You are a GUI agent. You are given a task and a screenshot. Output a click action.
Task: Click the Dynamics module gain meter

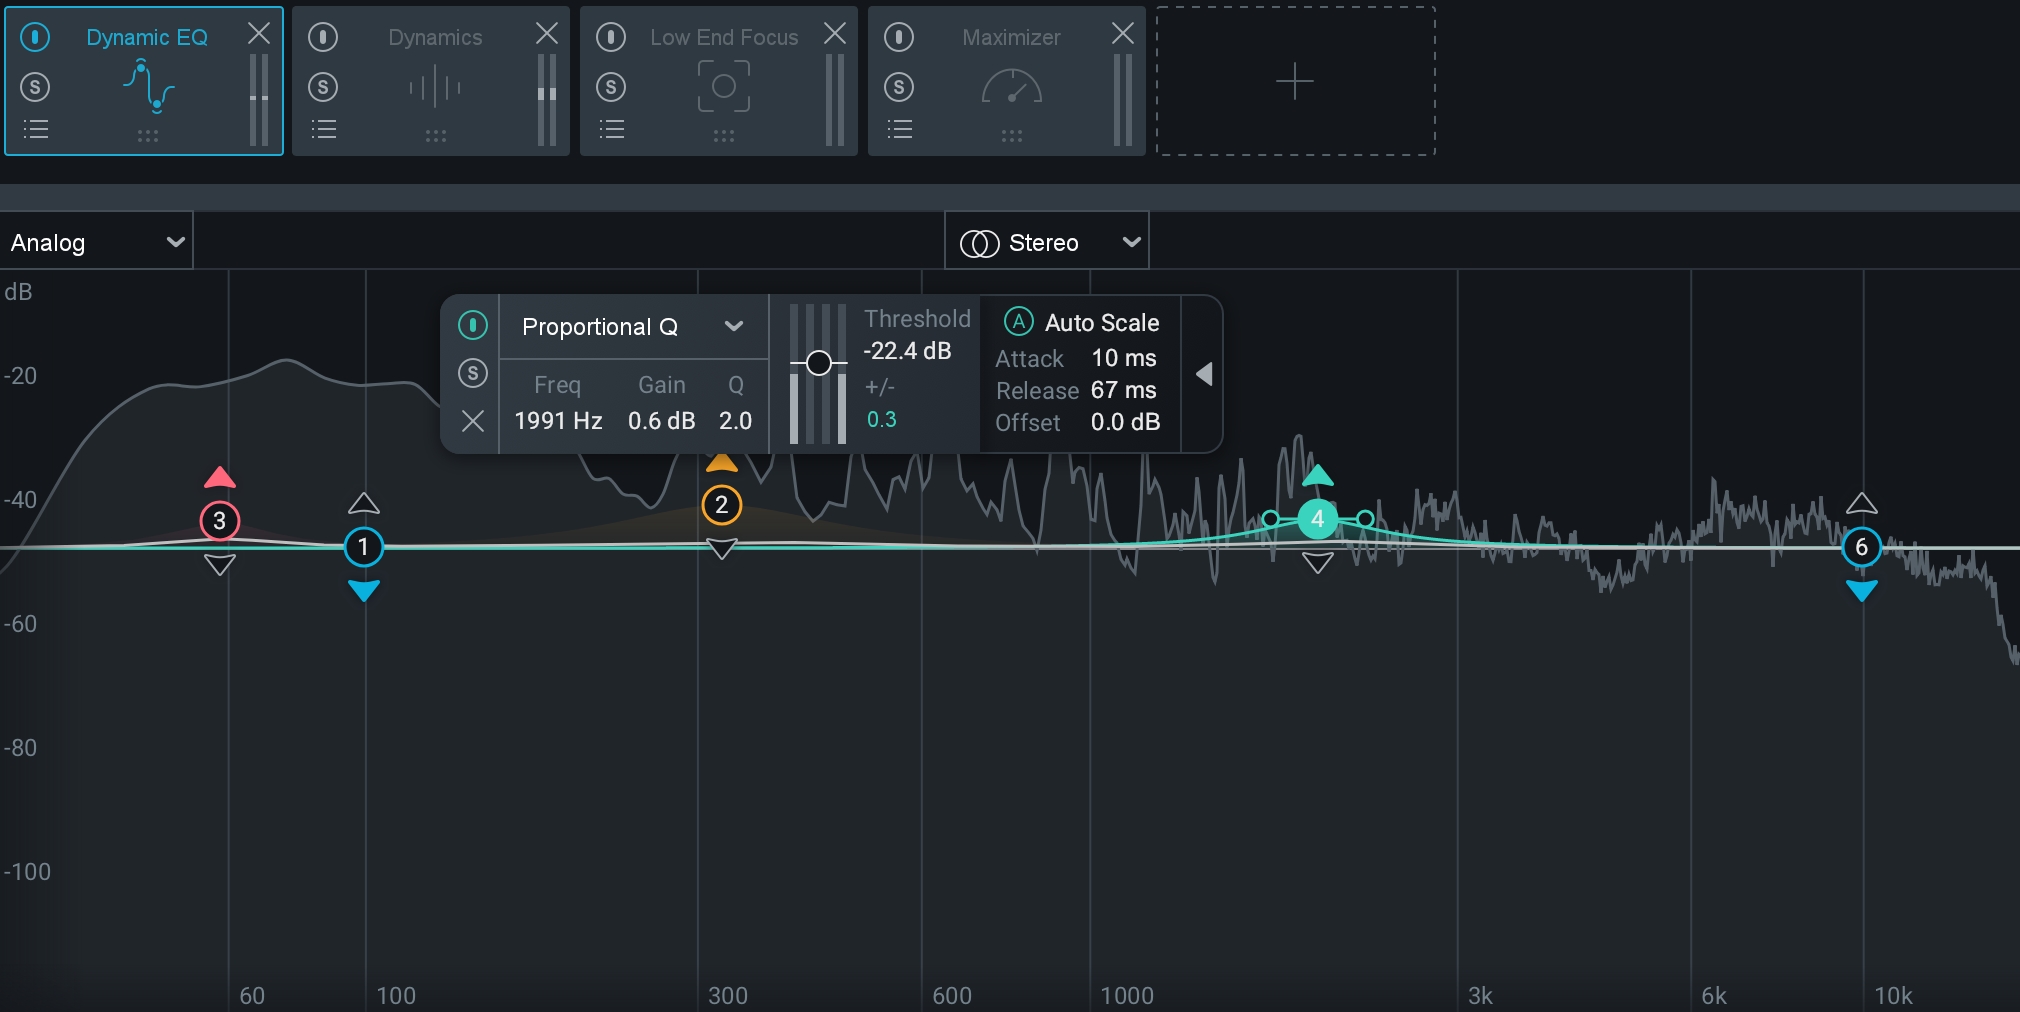coord(547,100)
